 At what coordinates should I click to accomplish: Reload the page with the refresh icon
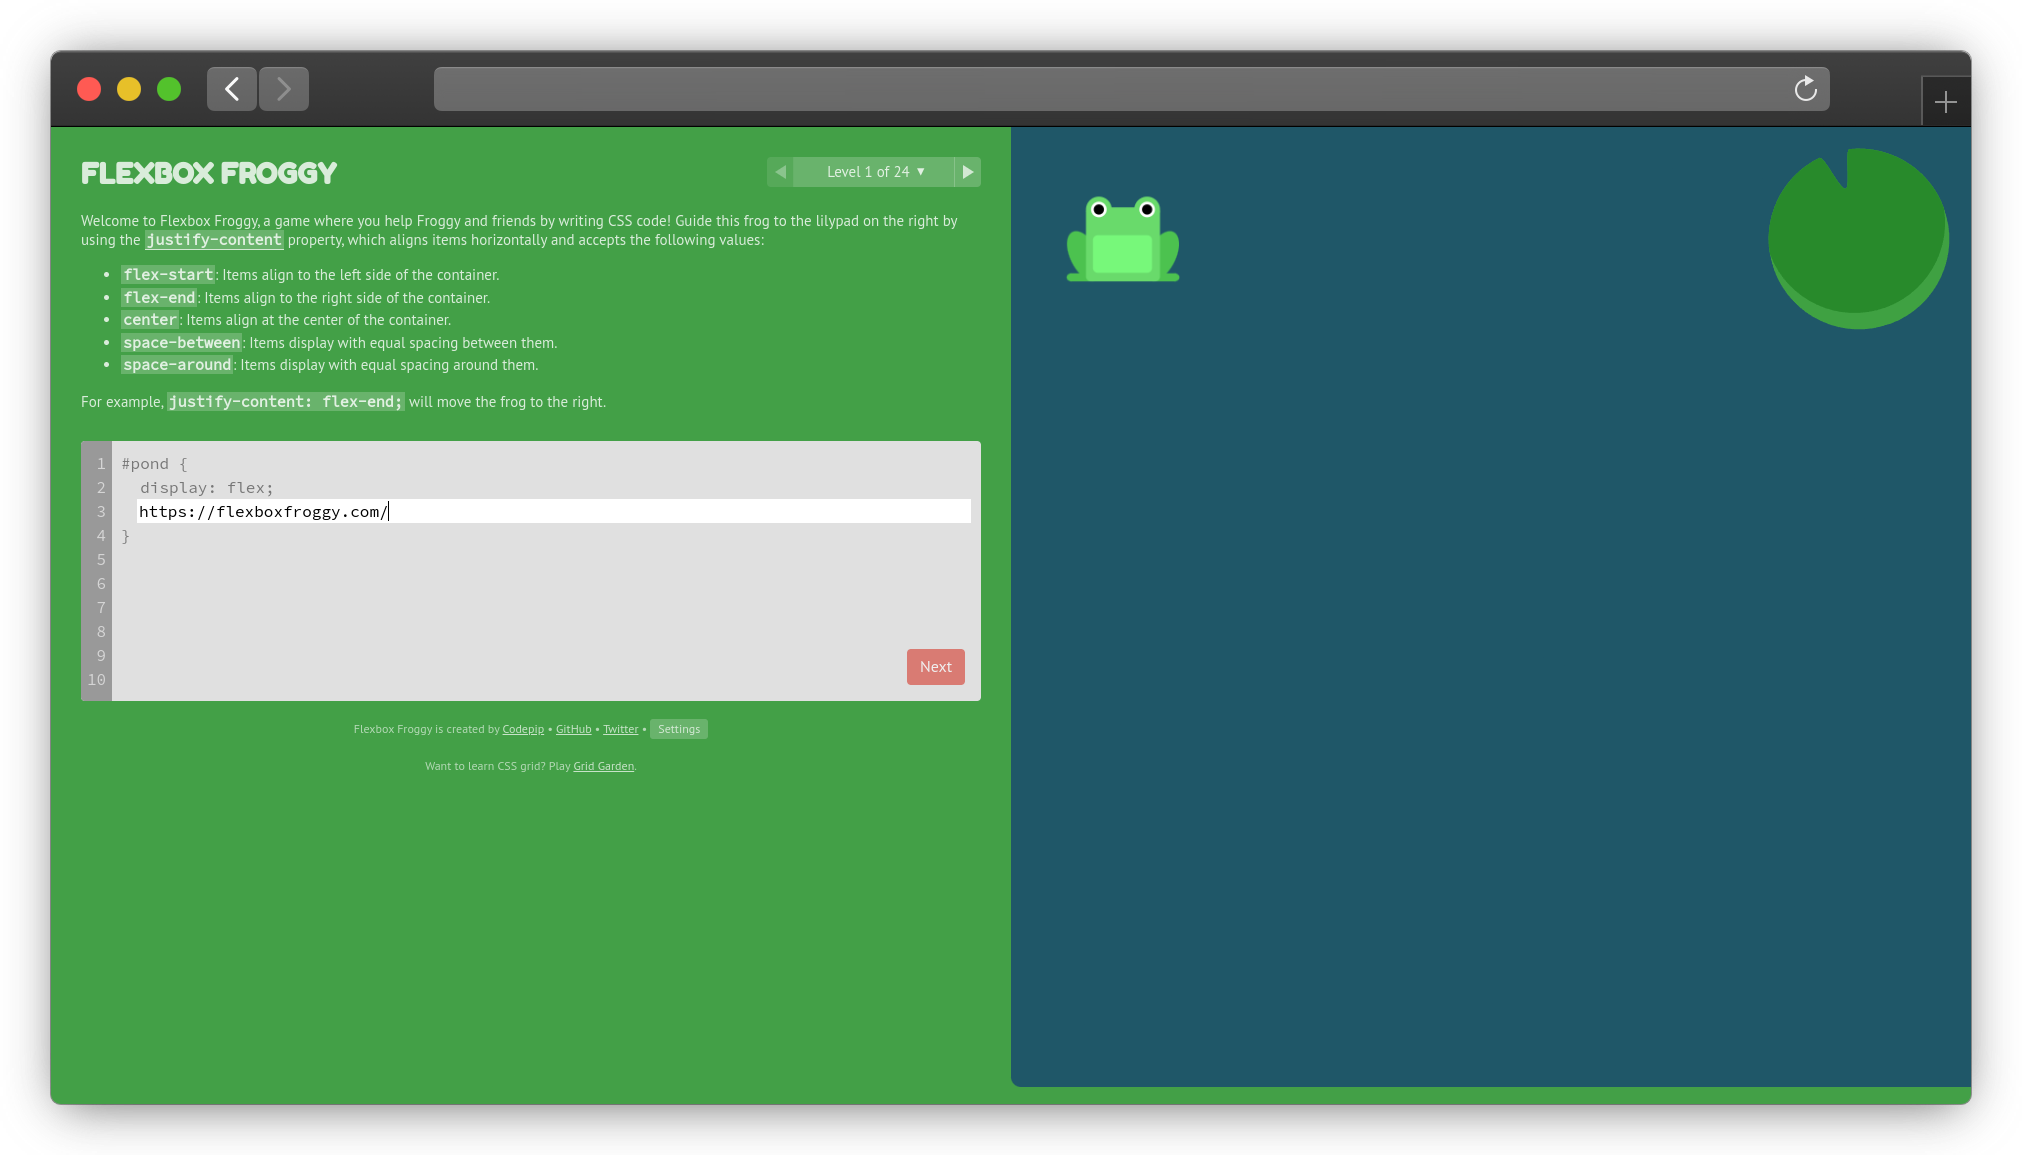tap(1805, 89)
